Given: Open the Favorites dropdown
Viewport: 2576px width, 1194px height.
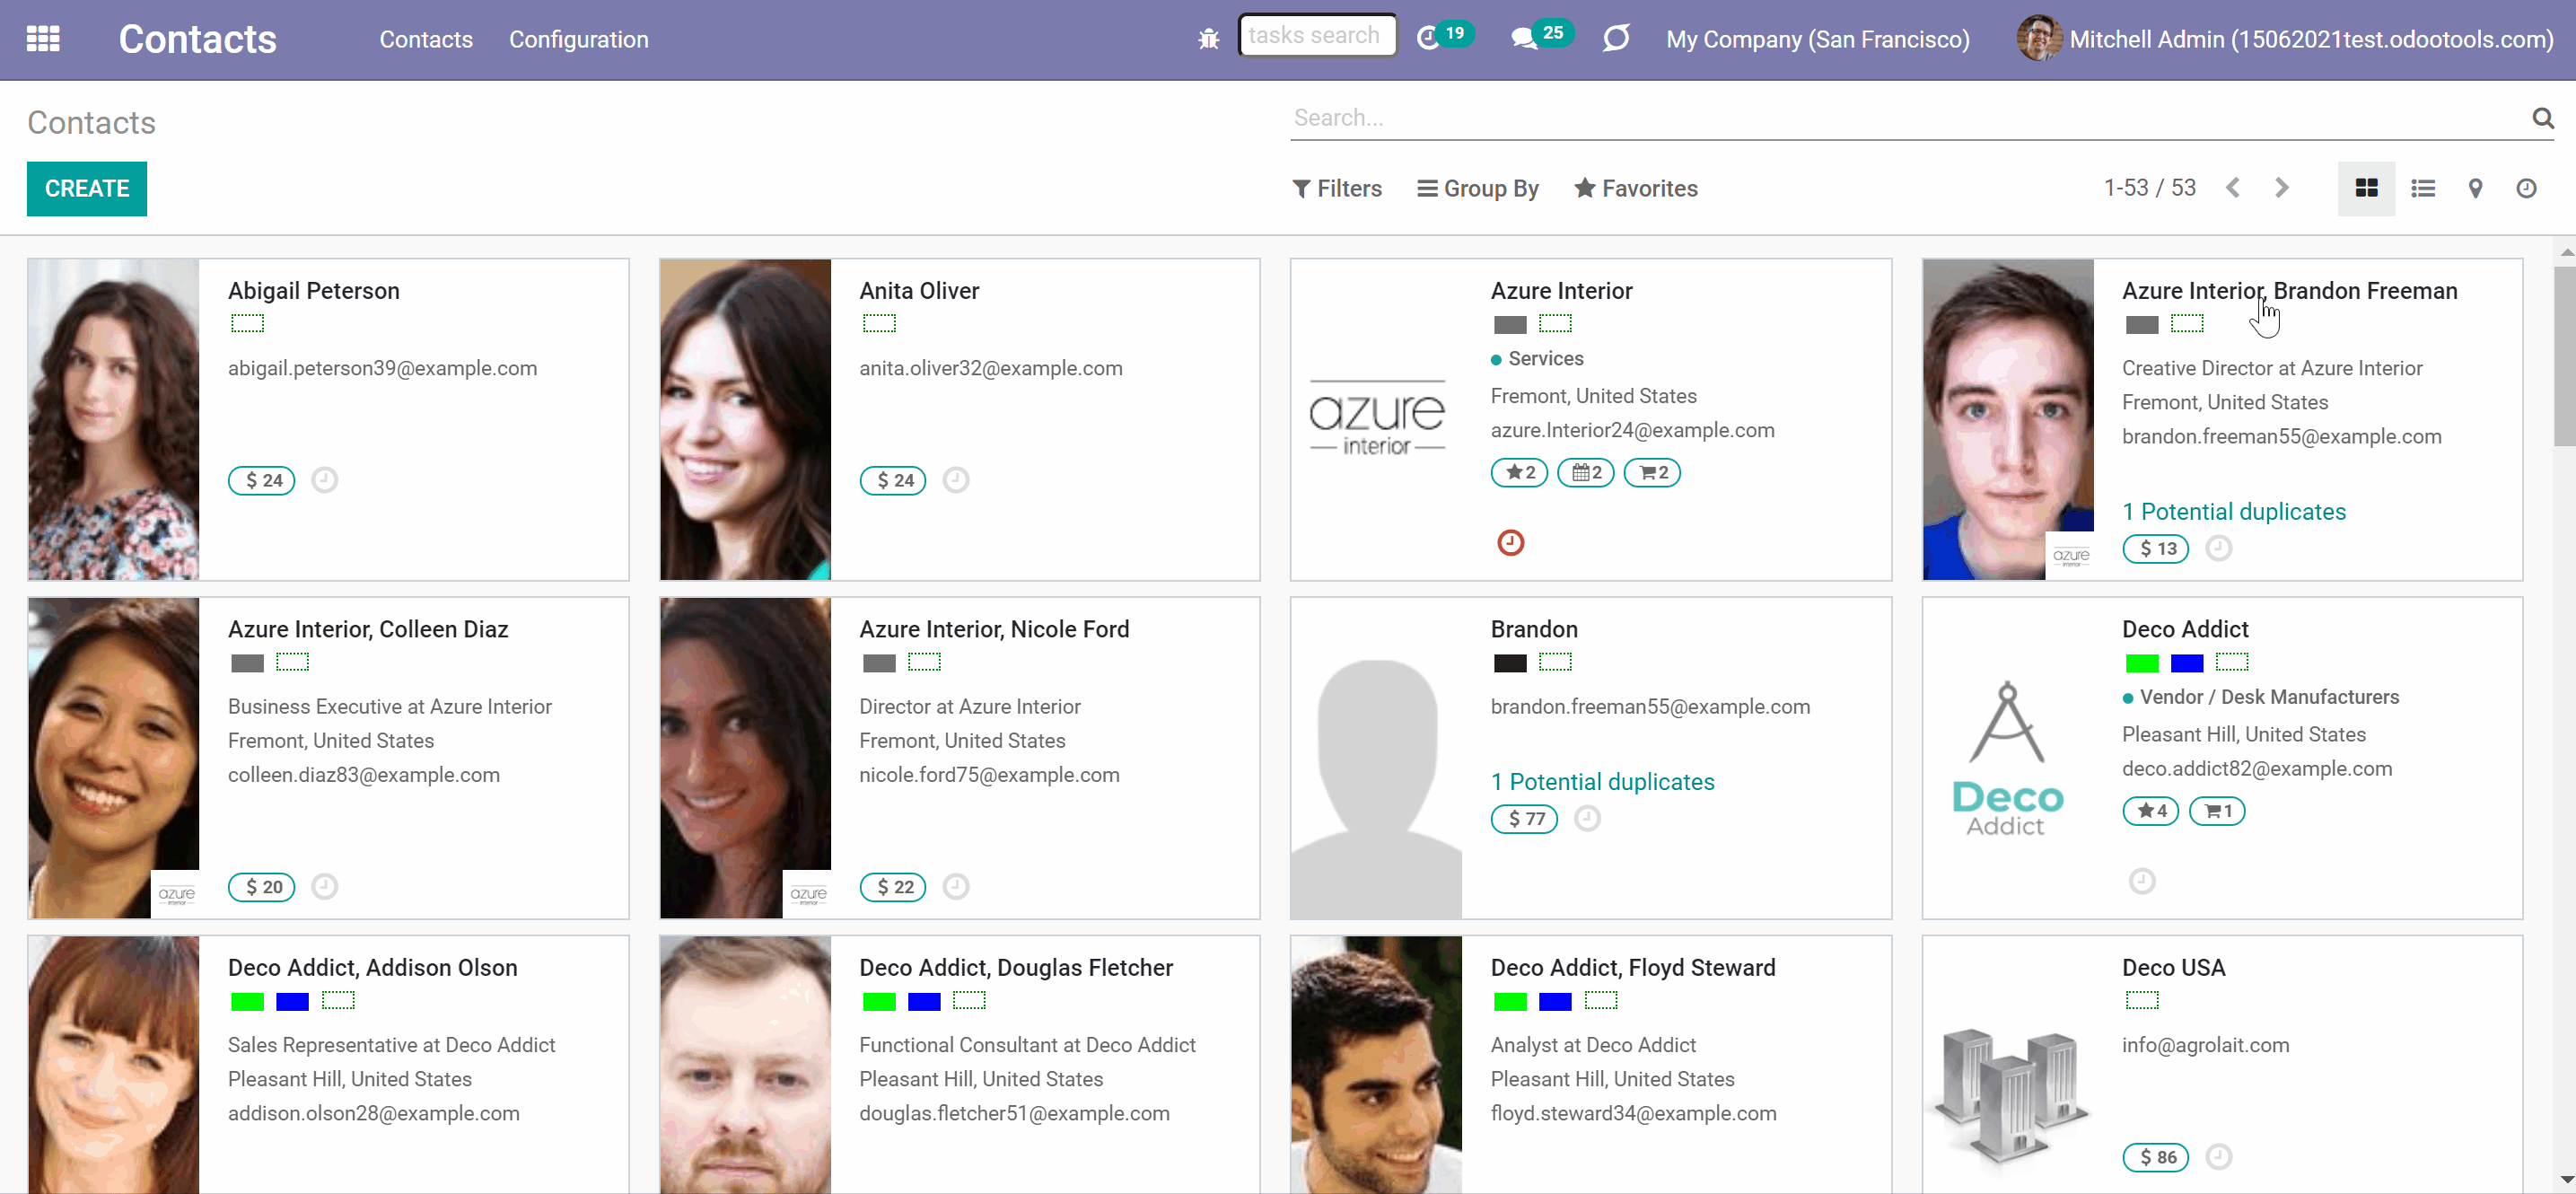Looking at the screenshot, I should pos(1636,188).
